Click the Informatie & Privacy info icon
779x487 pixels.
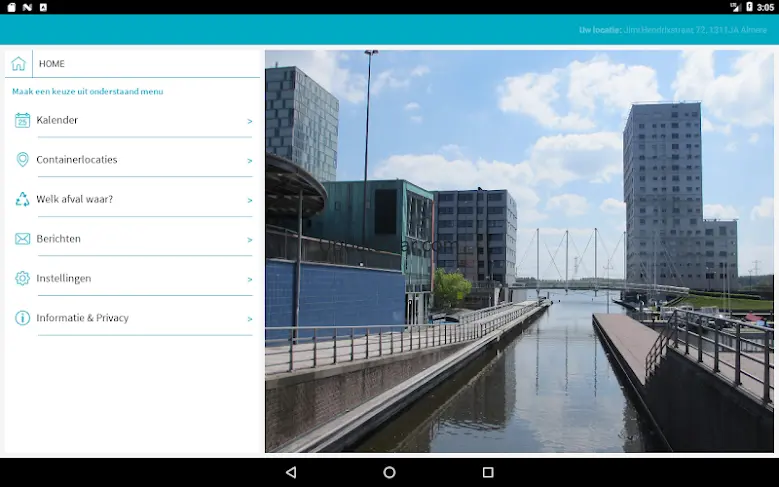22,318
